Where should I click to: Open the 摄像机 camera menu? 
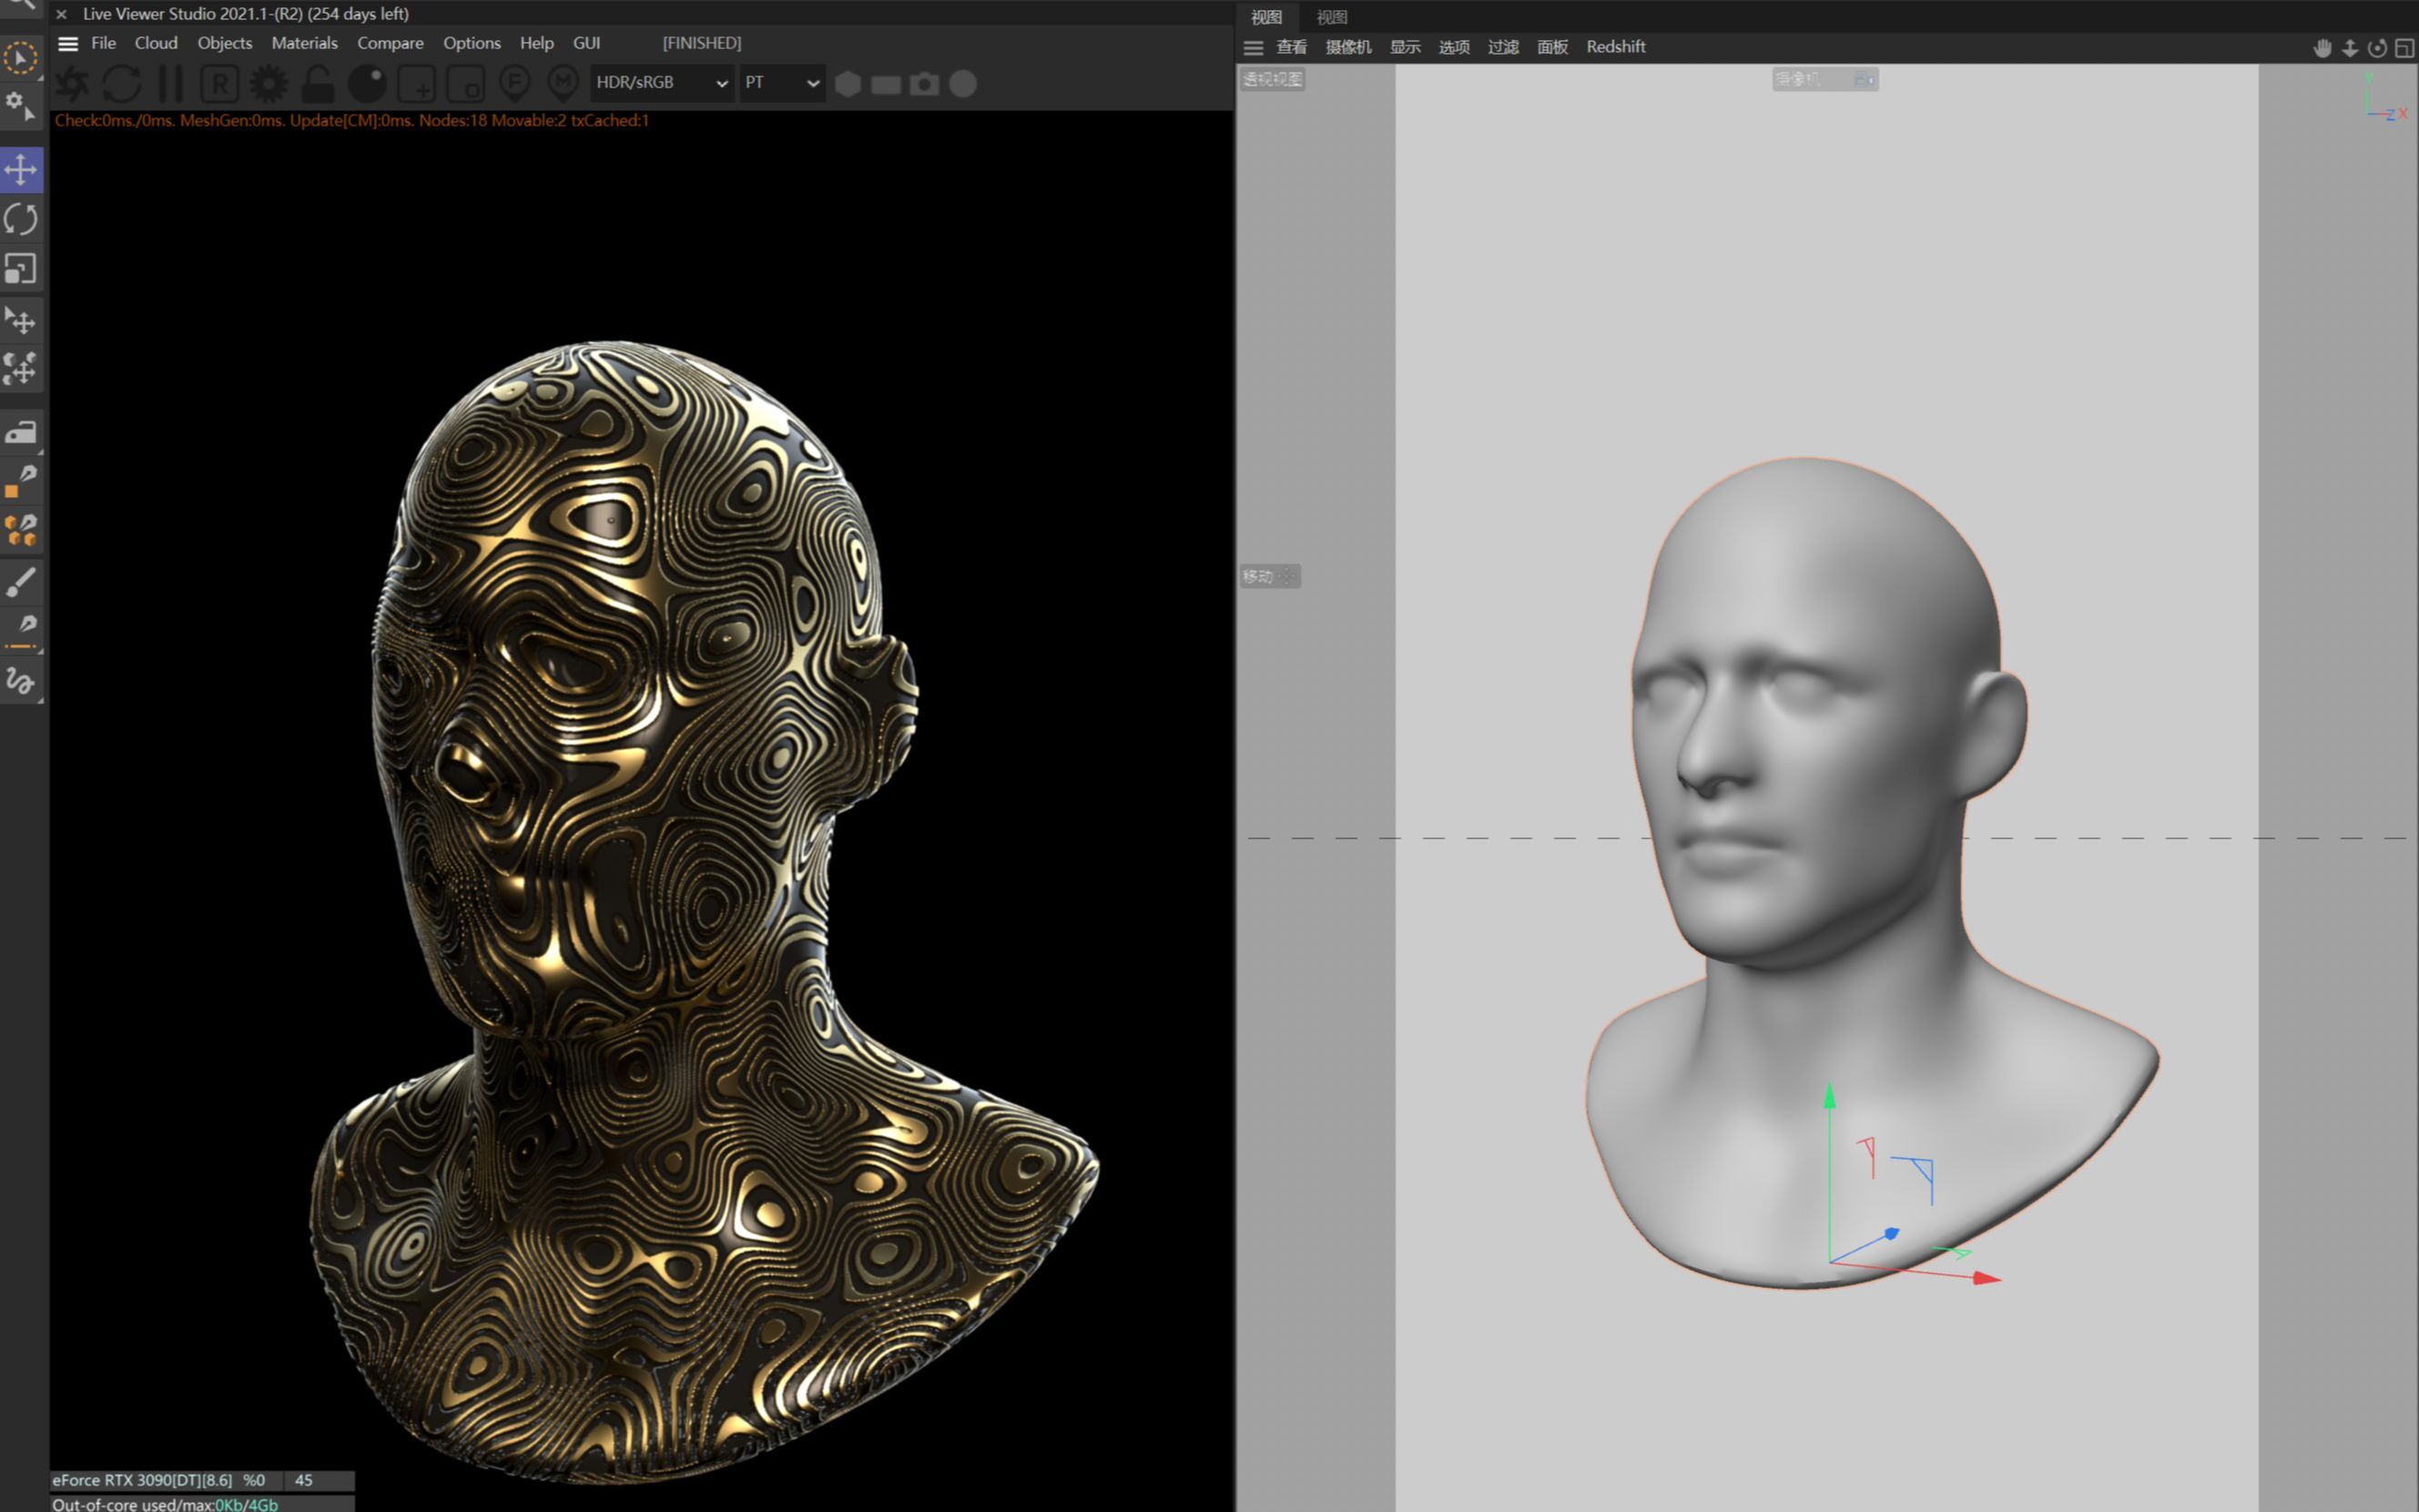1347,47
